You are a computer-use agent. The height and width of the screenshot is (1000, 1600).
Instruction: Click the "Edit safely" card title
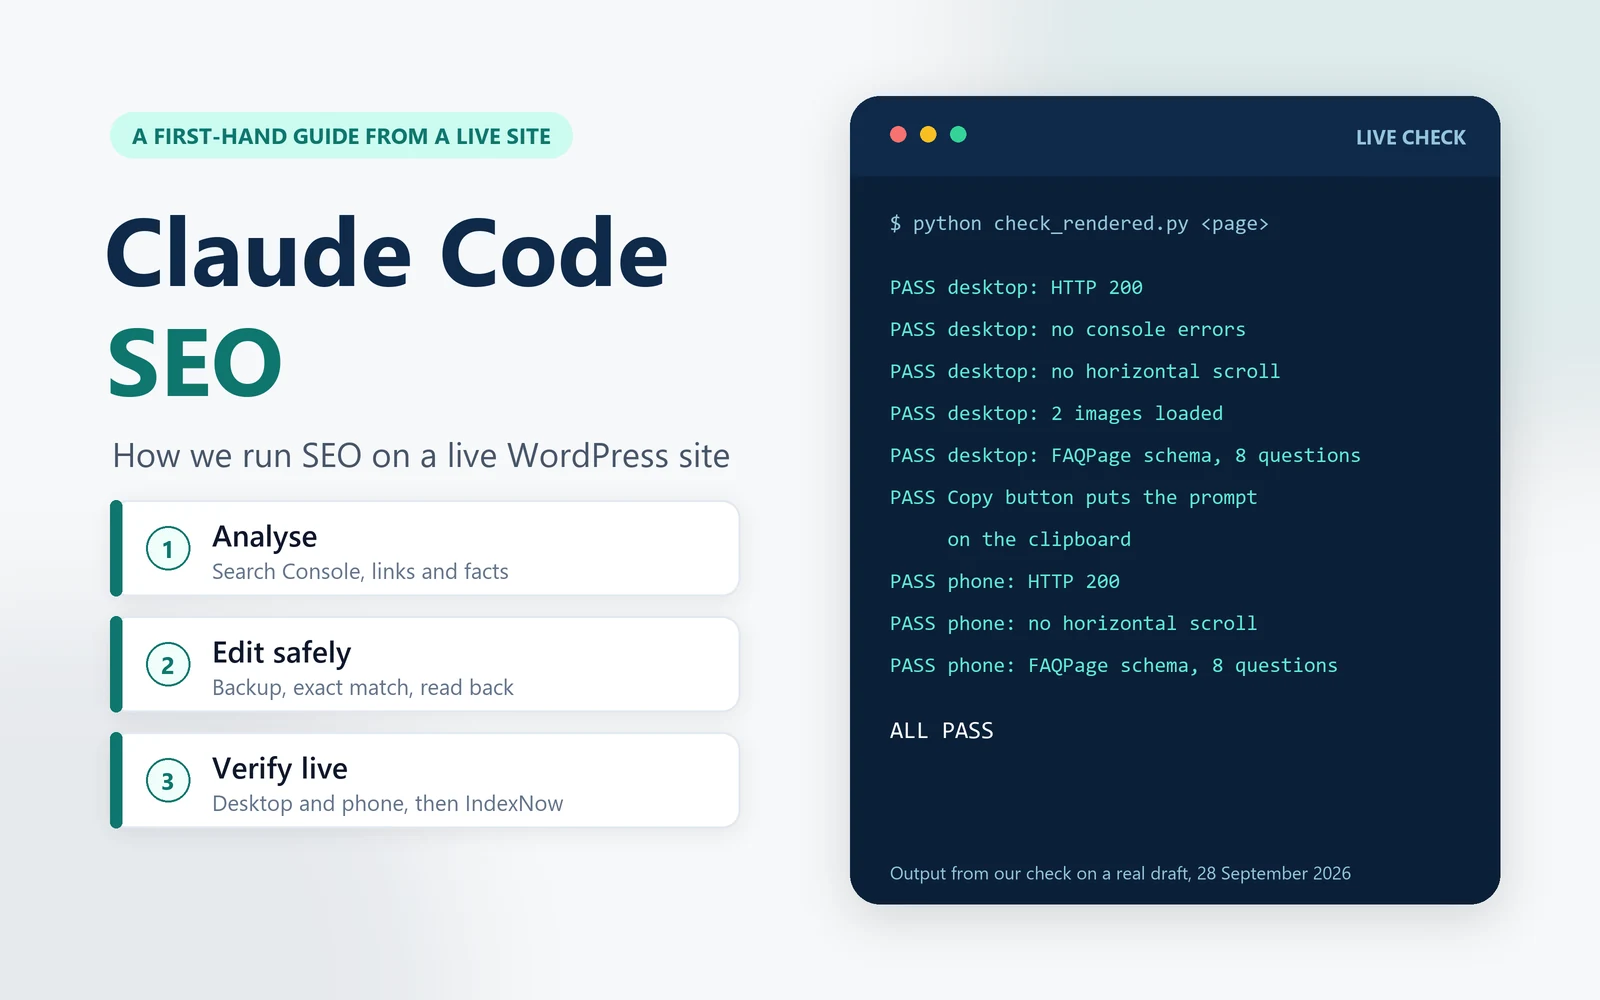coord(282,653)
